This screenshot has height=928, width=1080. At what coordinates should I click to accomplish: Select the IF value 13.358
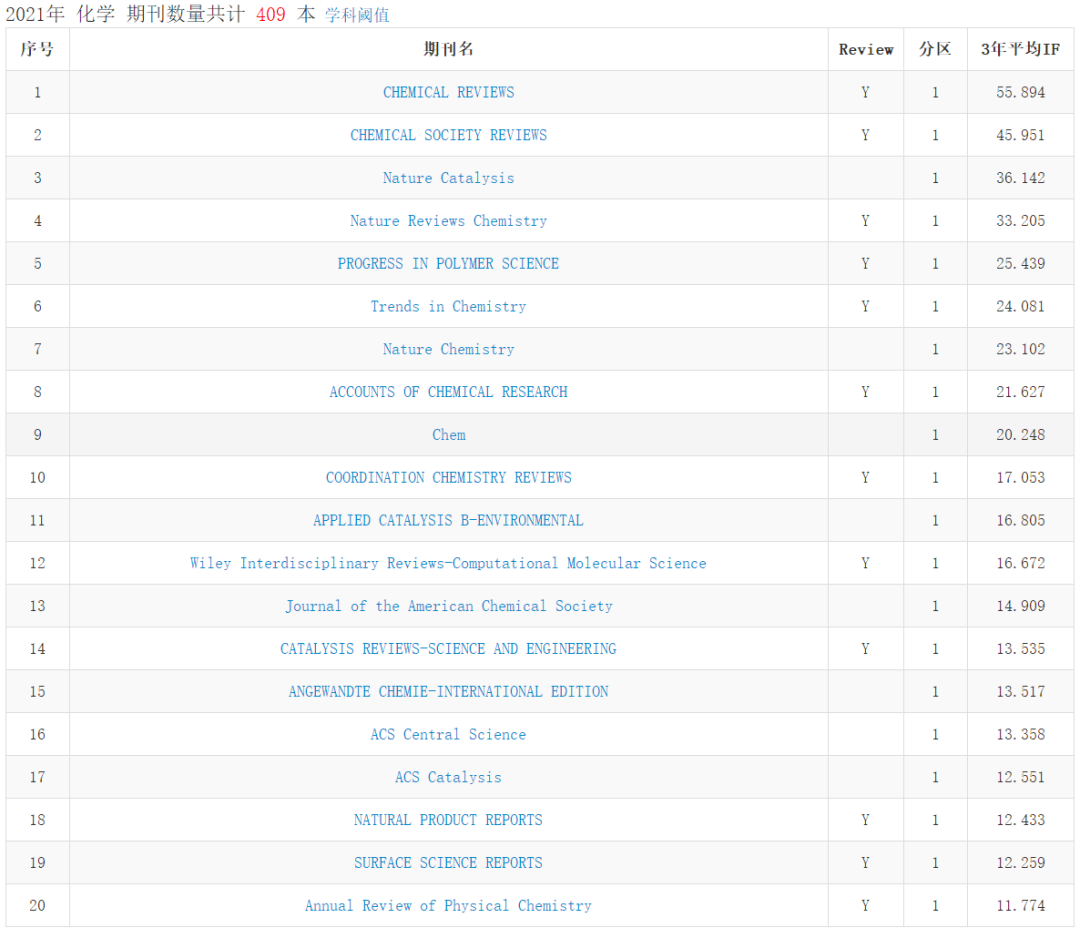pos(1021,734)
